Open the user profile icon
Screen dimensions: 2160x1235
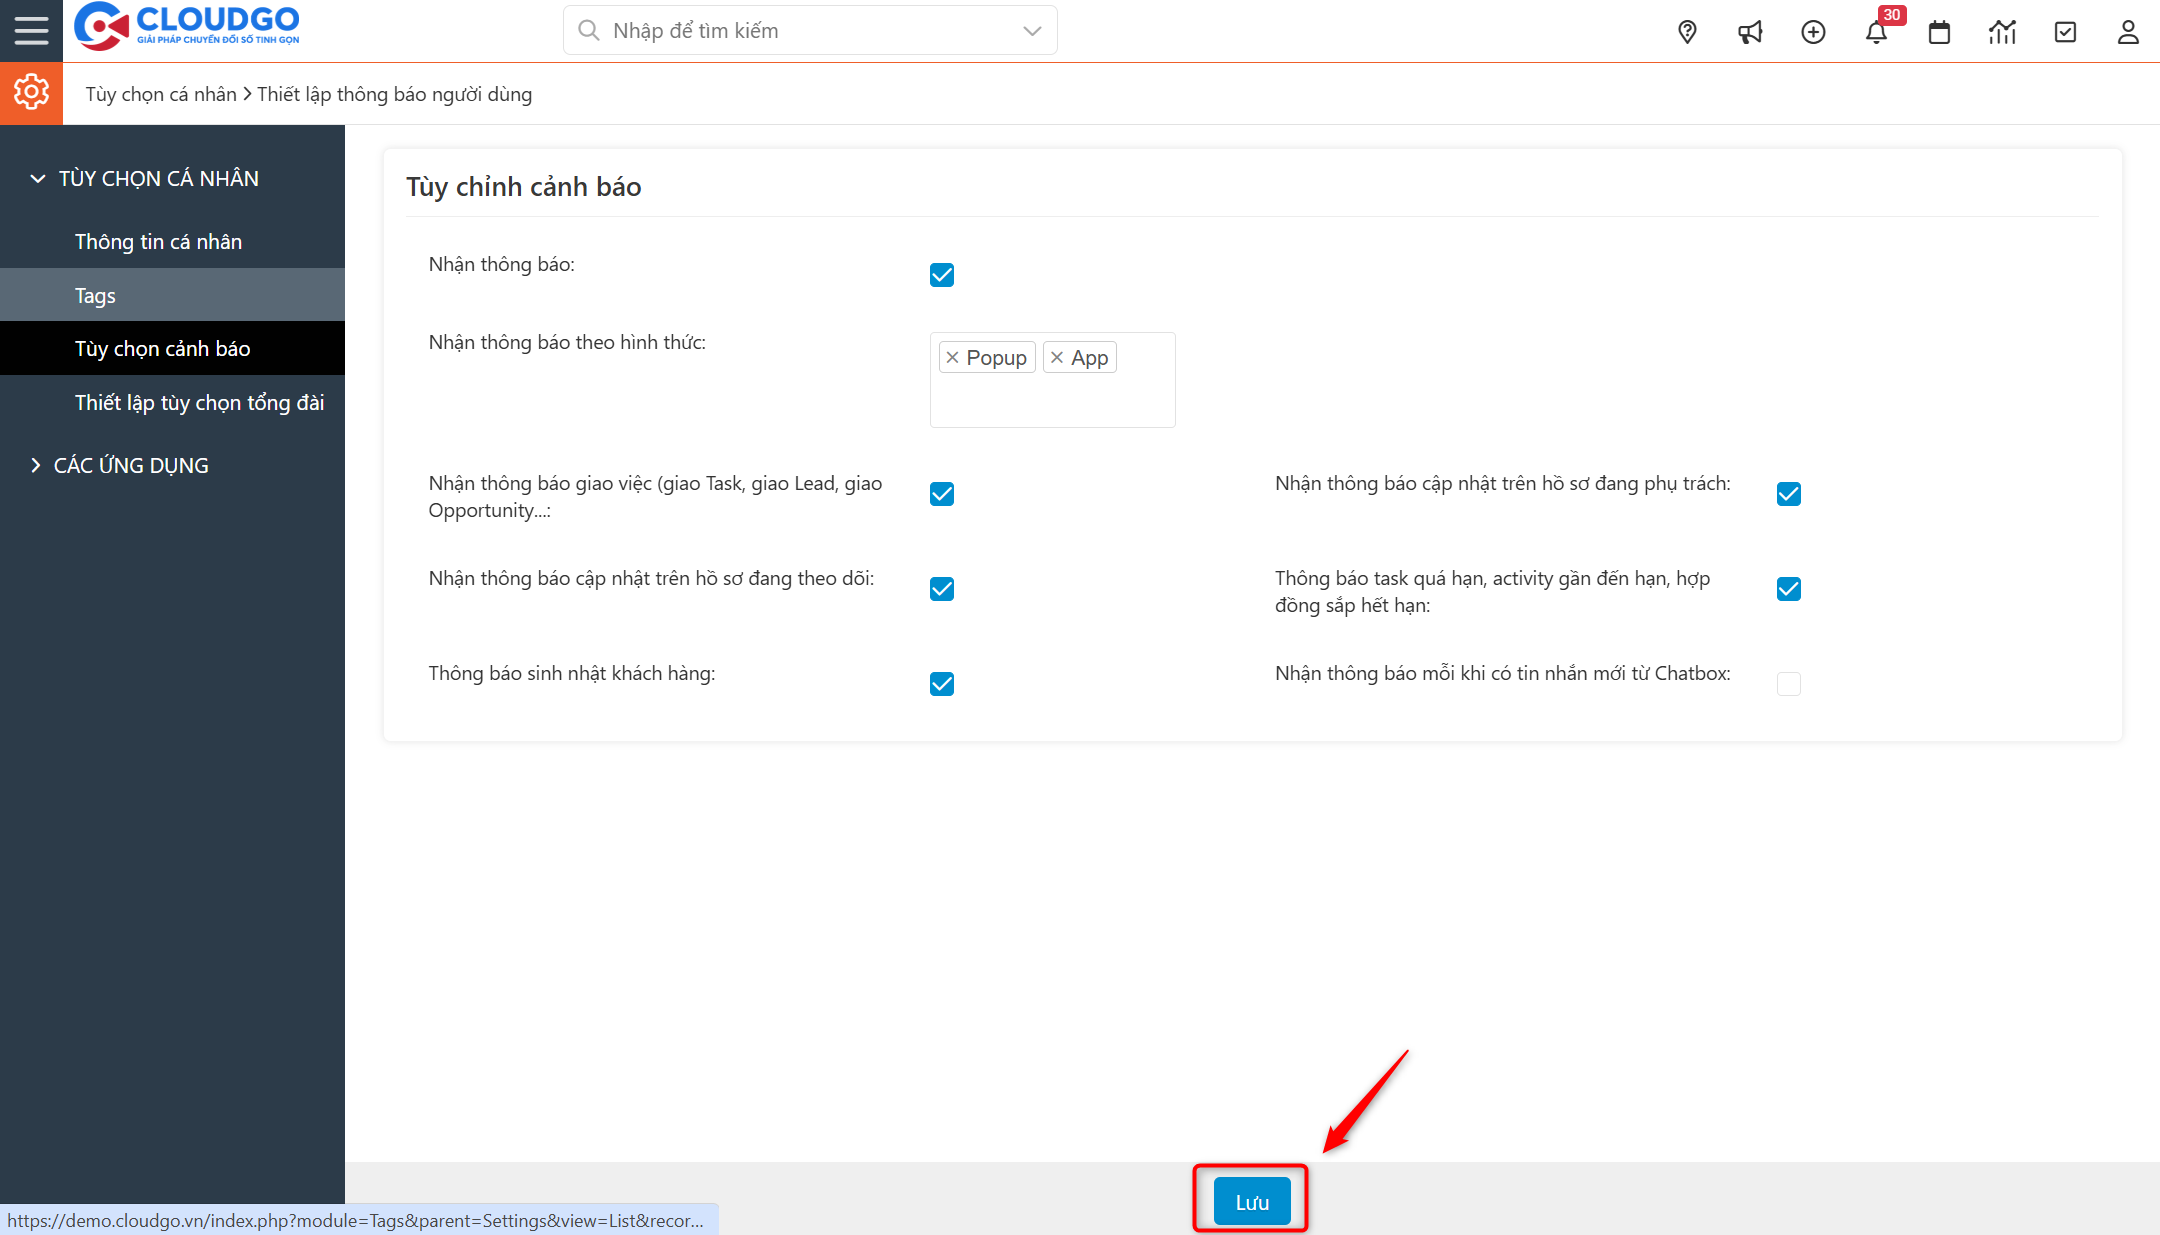tap(2128, 31)
